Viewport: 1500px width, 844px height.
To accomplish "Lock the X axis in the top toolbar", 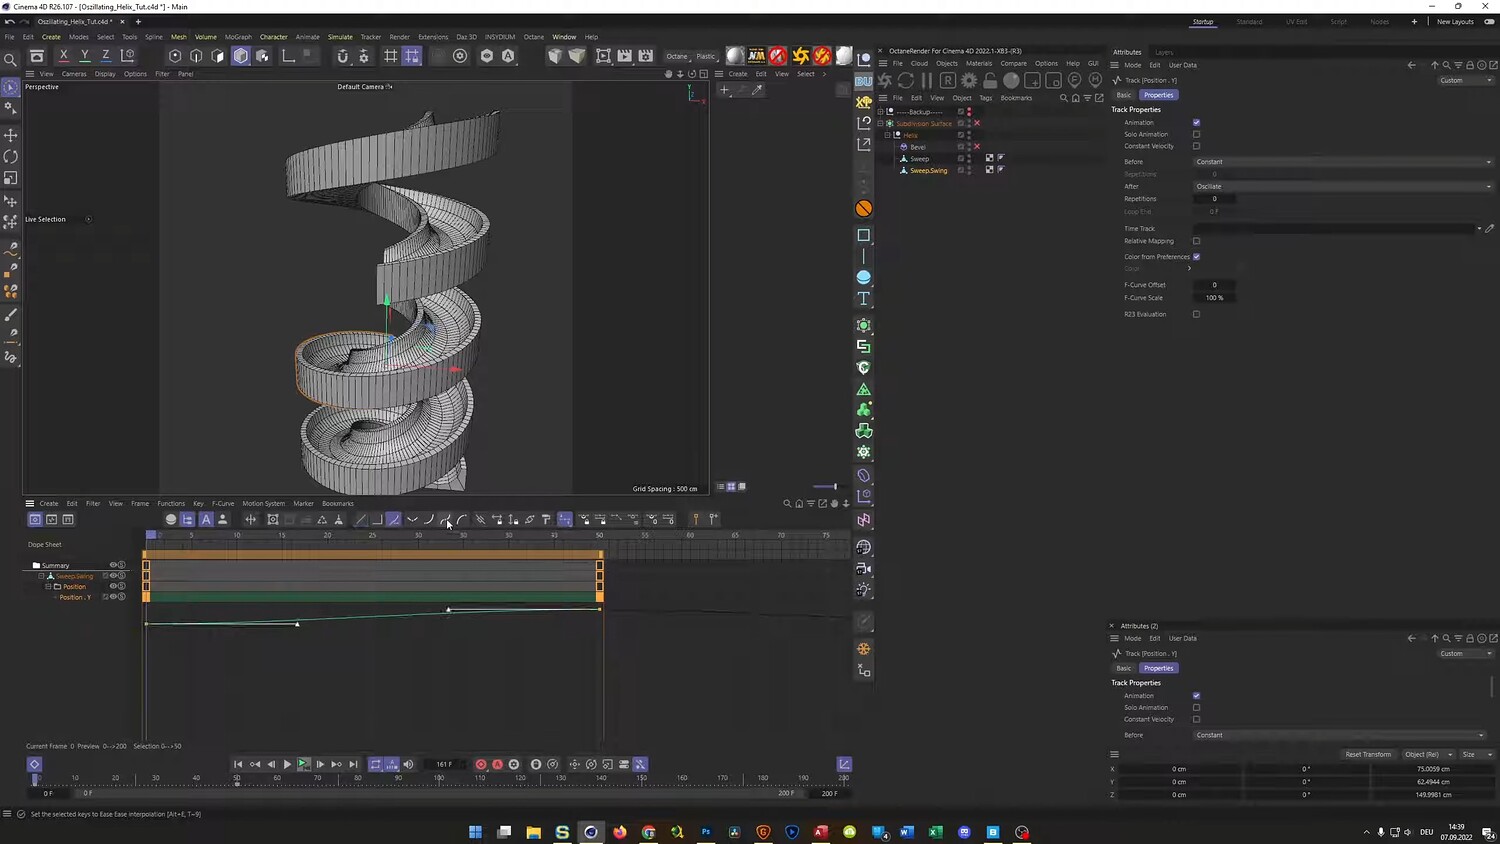I will click(63, 56).
